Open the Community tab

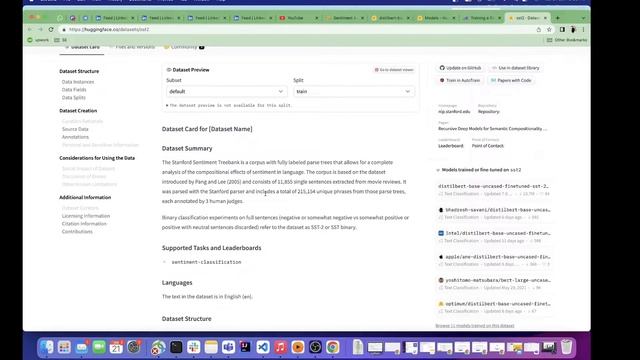pos(184,47)
